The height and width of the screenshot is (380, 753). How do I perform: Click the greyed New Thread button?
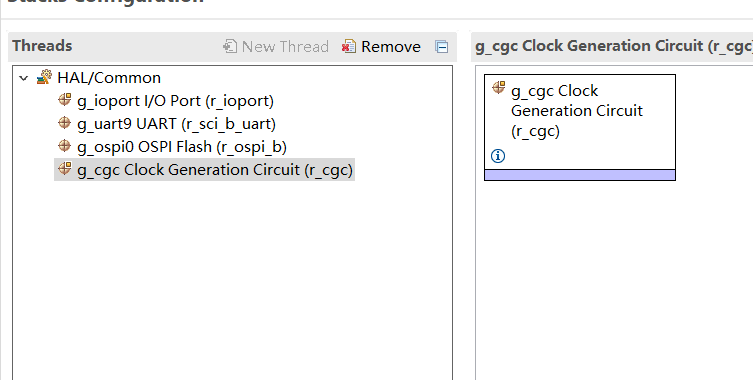click(276, 47)
